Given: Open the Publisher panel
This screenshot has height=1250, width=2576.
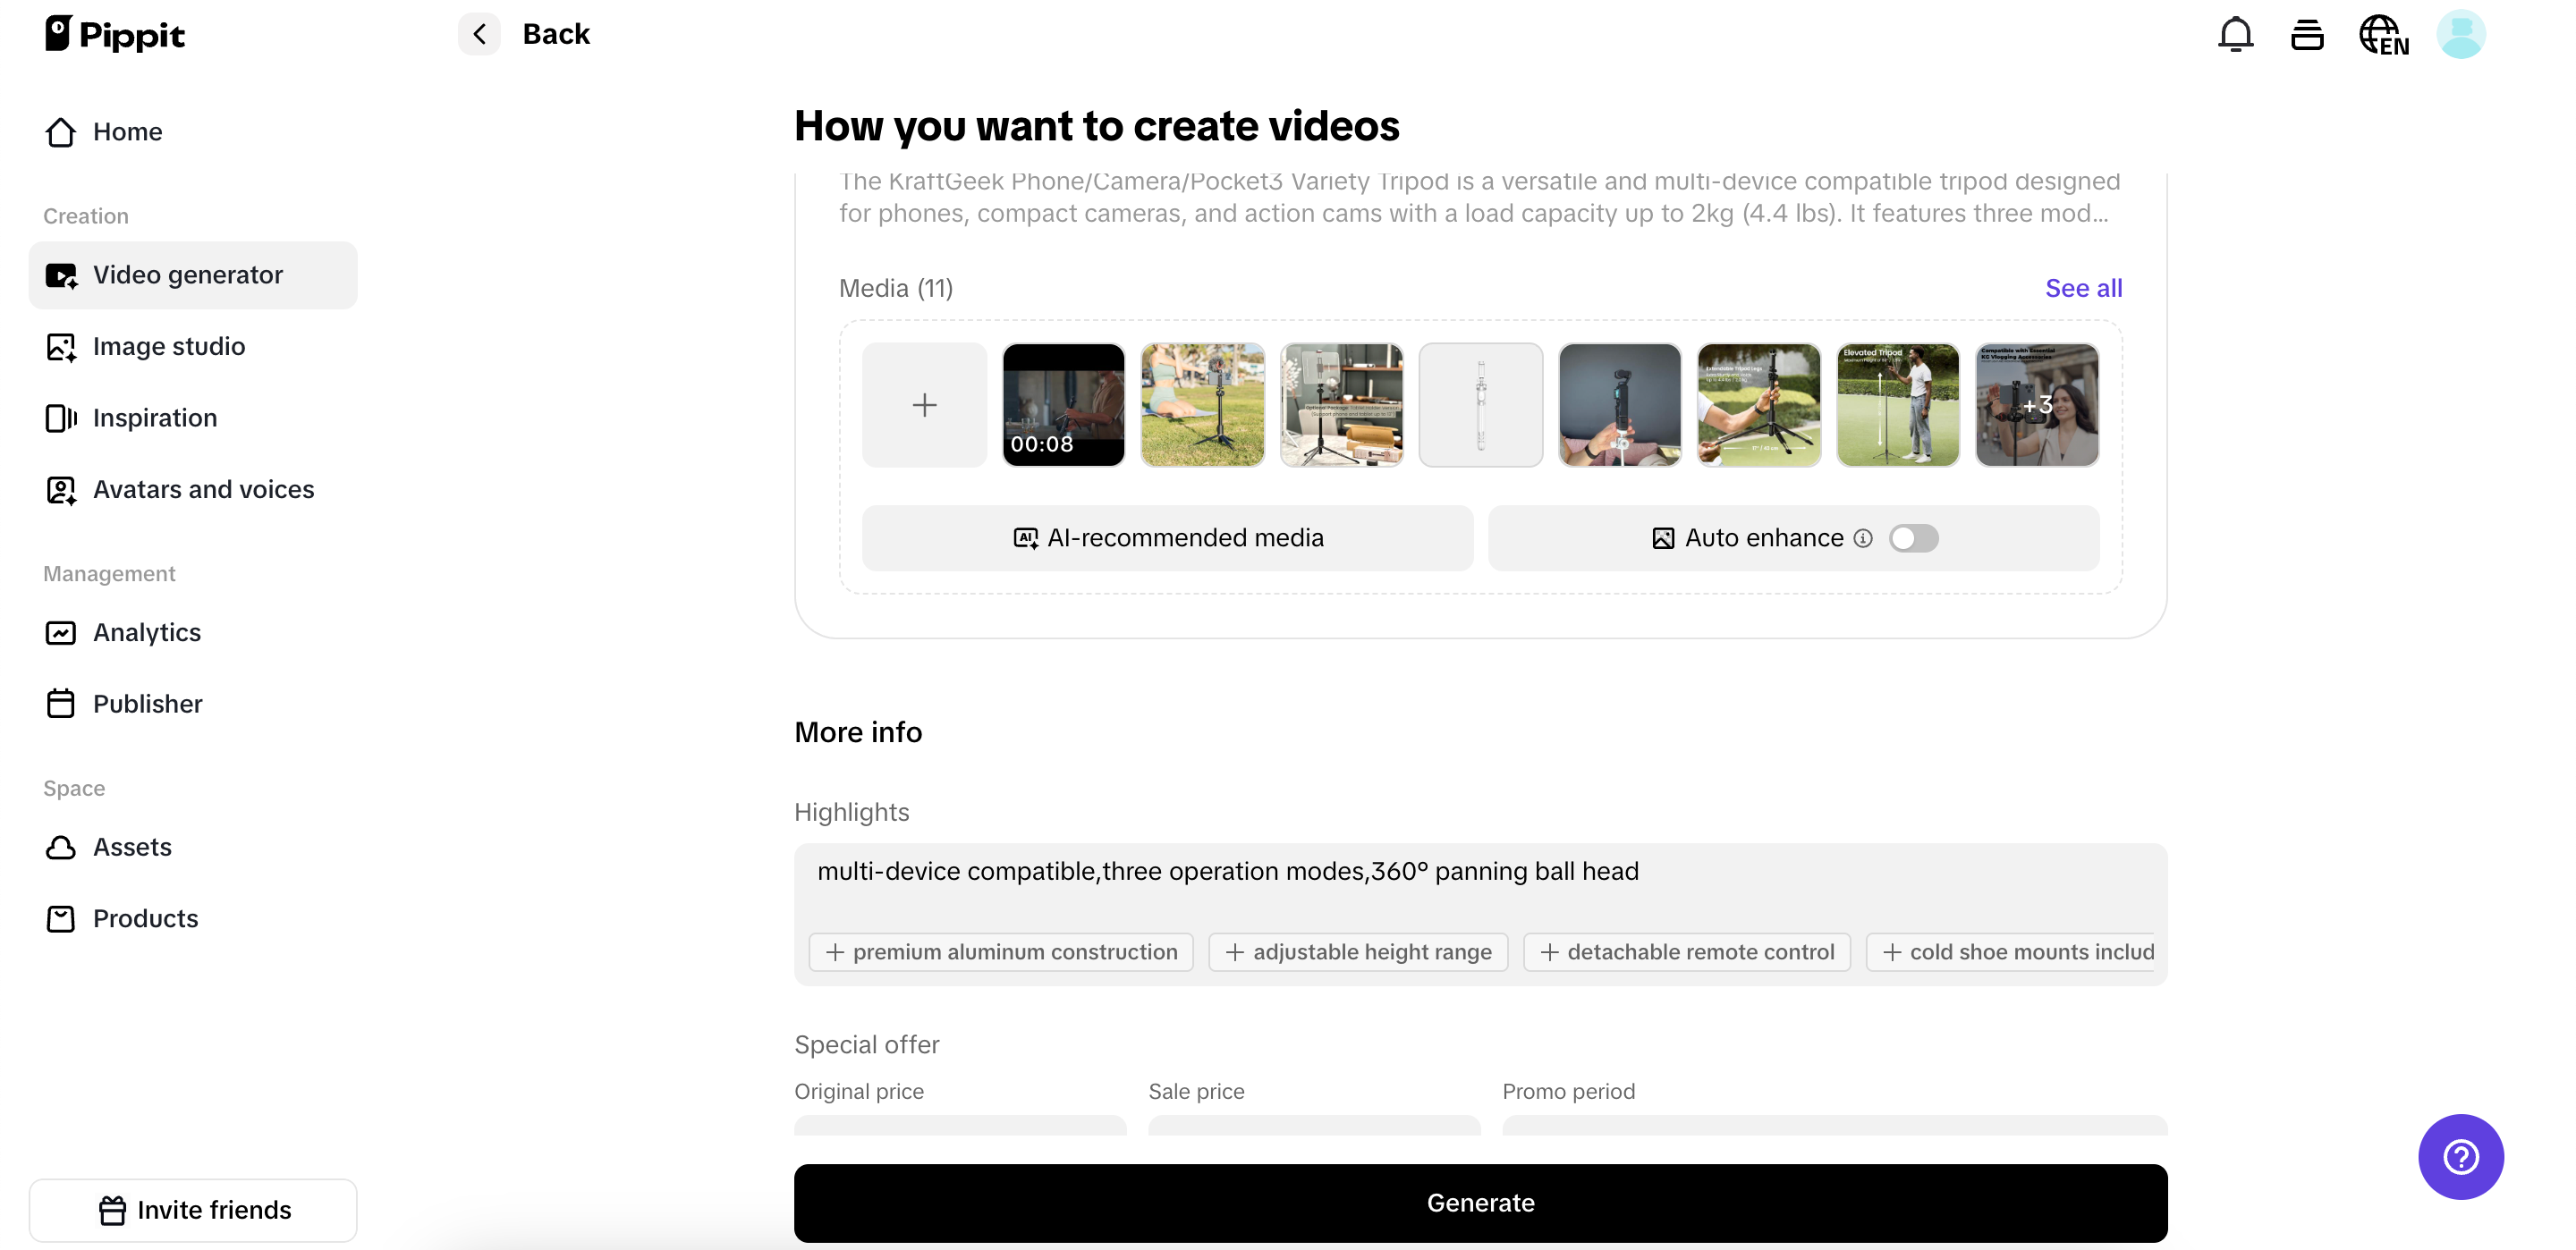Looking at the screenshot, I should (x=147, y=703).
